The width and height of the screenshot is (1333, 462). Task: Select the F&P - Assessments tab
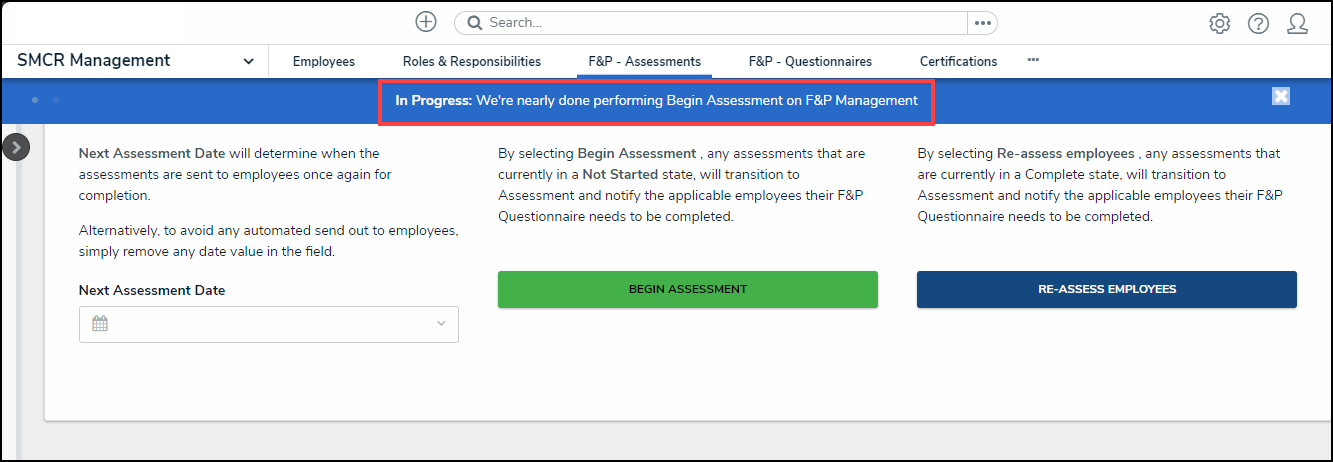point(645,62)
